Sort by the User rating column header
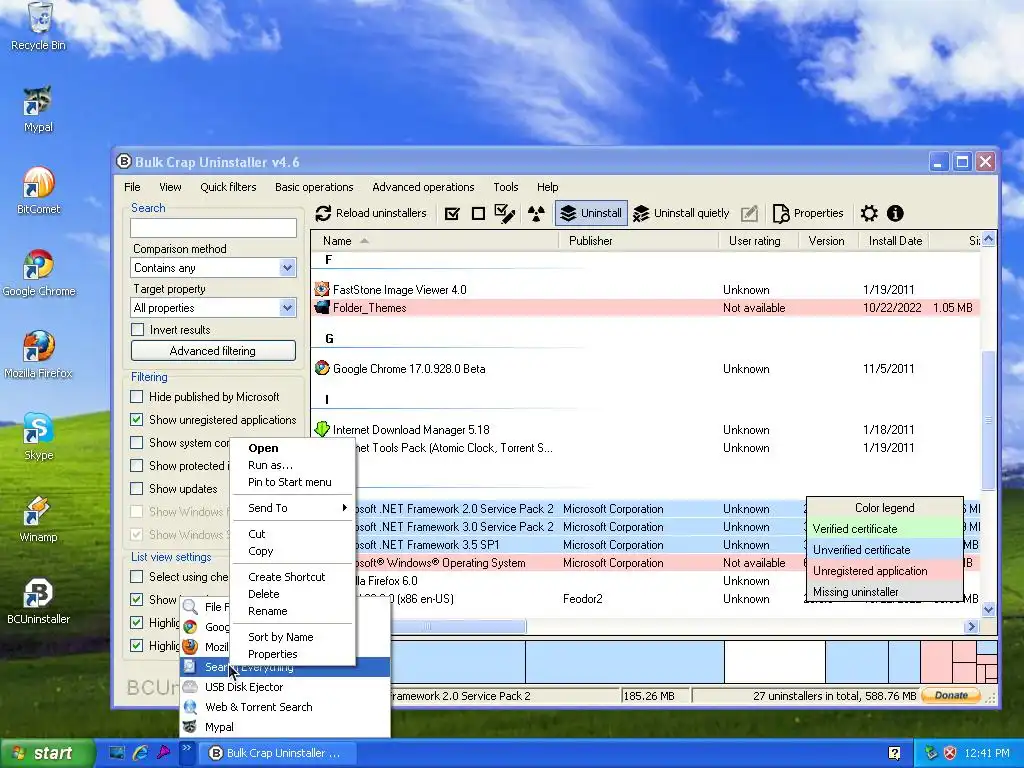The width and height of the screenshot is (1024, 768). [758, 241]
